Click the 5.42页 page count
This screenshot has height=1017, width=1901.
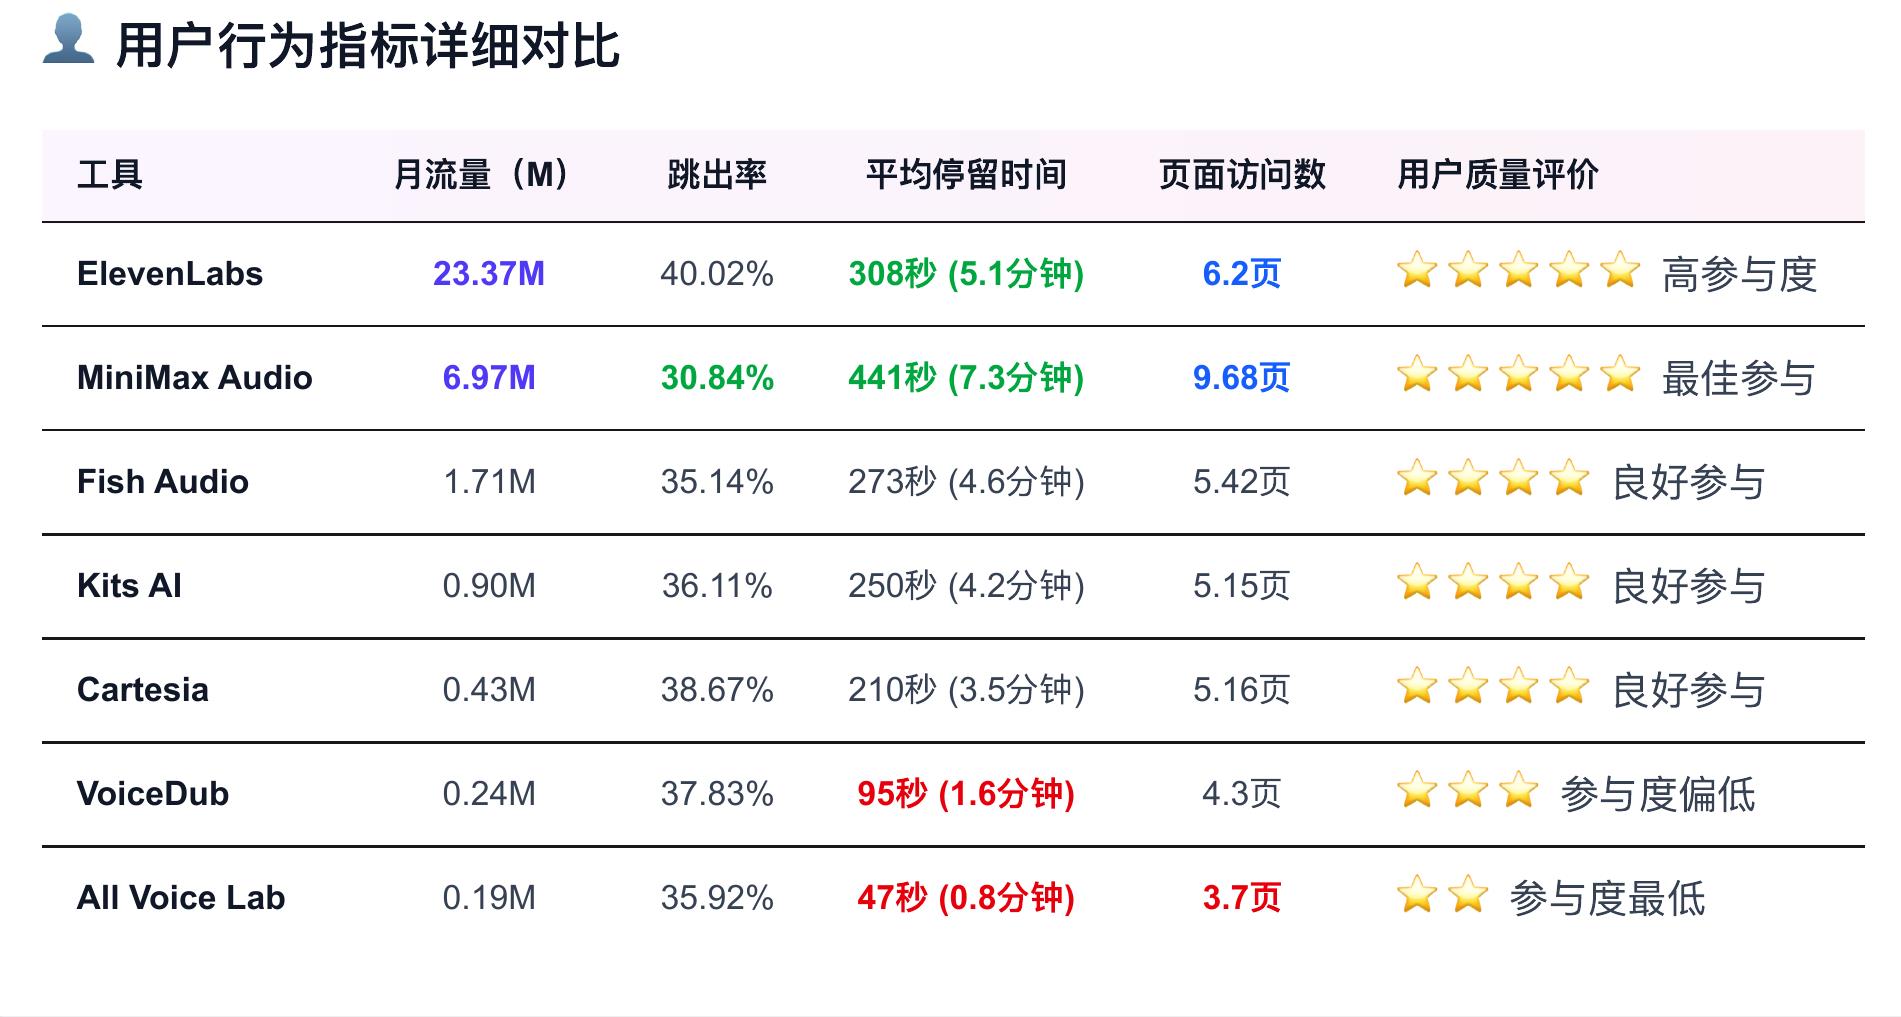[x=1242, y=482]
